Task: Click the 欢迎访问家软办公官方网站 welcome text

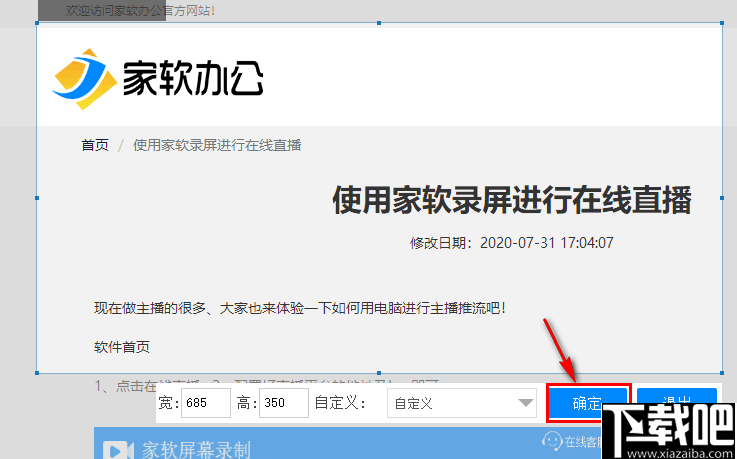Action: pos(140,11)
